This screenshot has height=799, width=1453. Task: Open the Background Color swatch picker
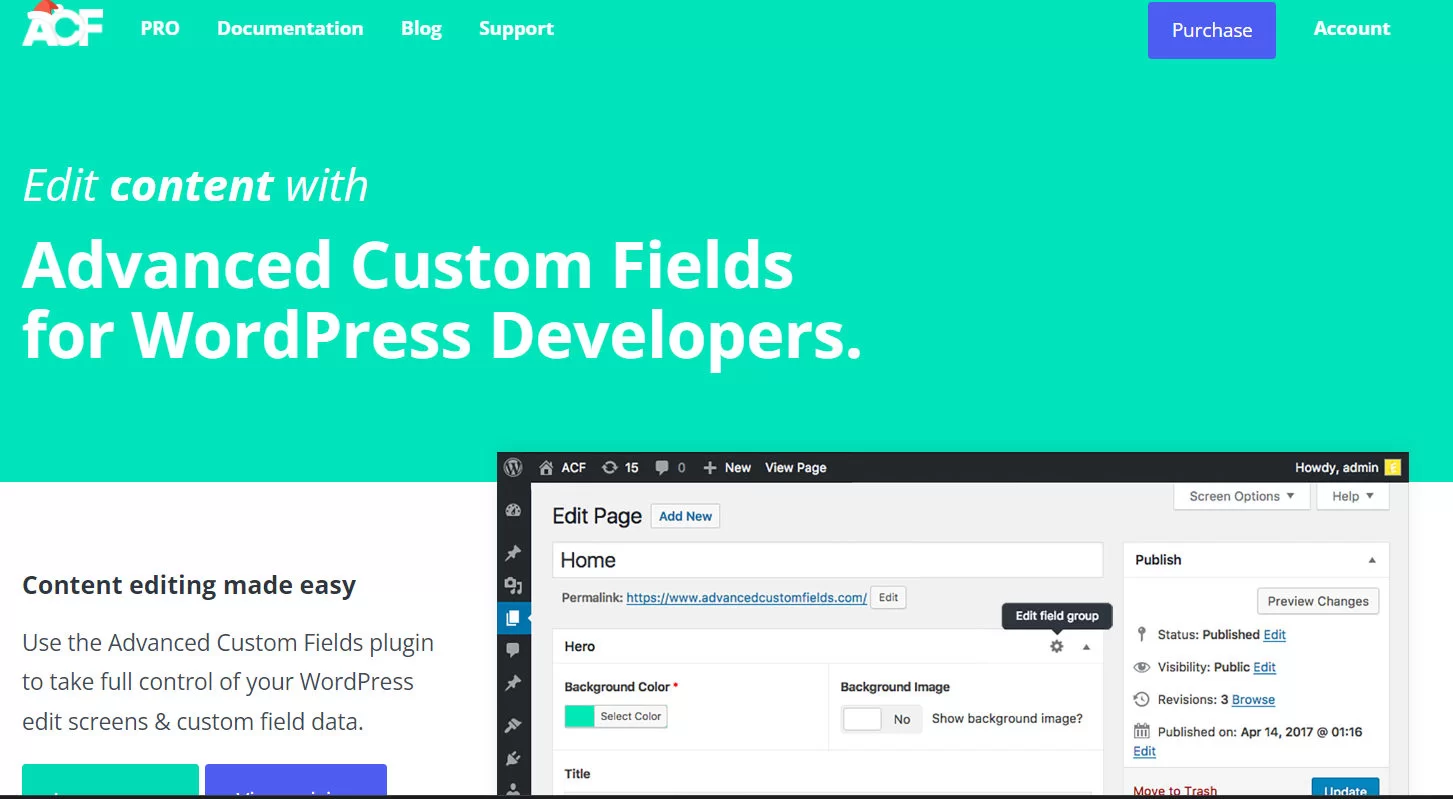pyautogui.click(x=579, y=716)
